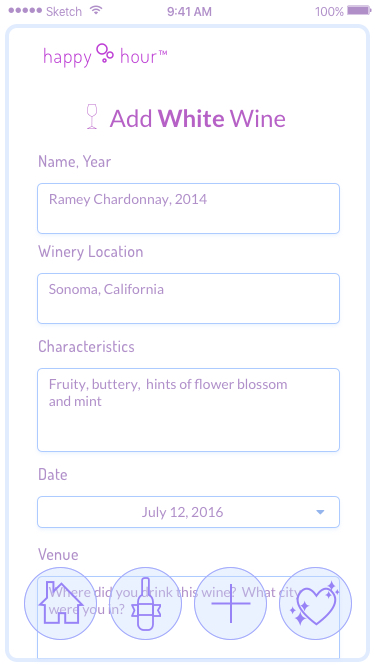Tap the plus icon to add entry

230,603
